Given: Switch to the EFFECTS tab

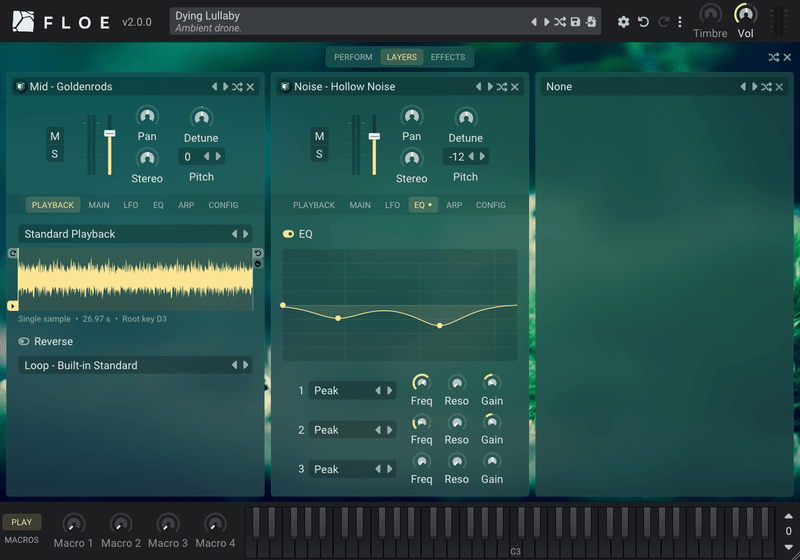Looking at the screenshot, I should (447, 57).
